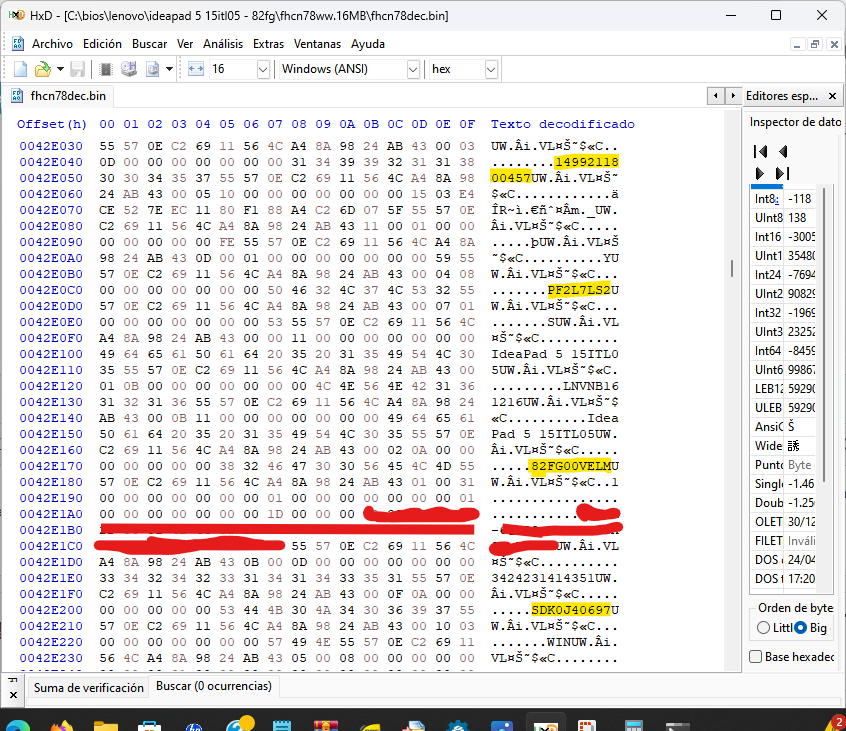Go to previous byte in data inspector

[x=783, y=151]
